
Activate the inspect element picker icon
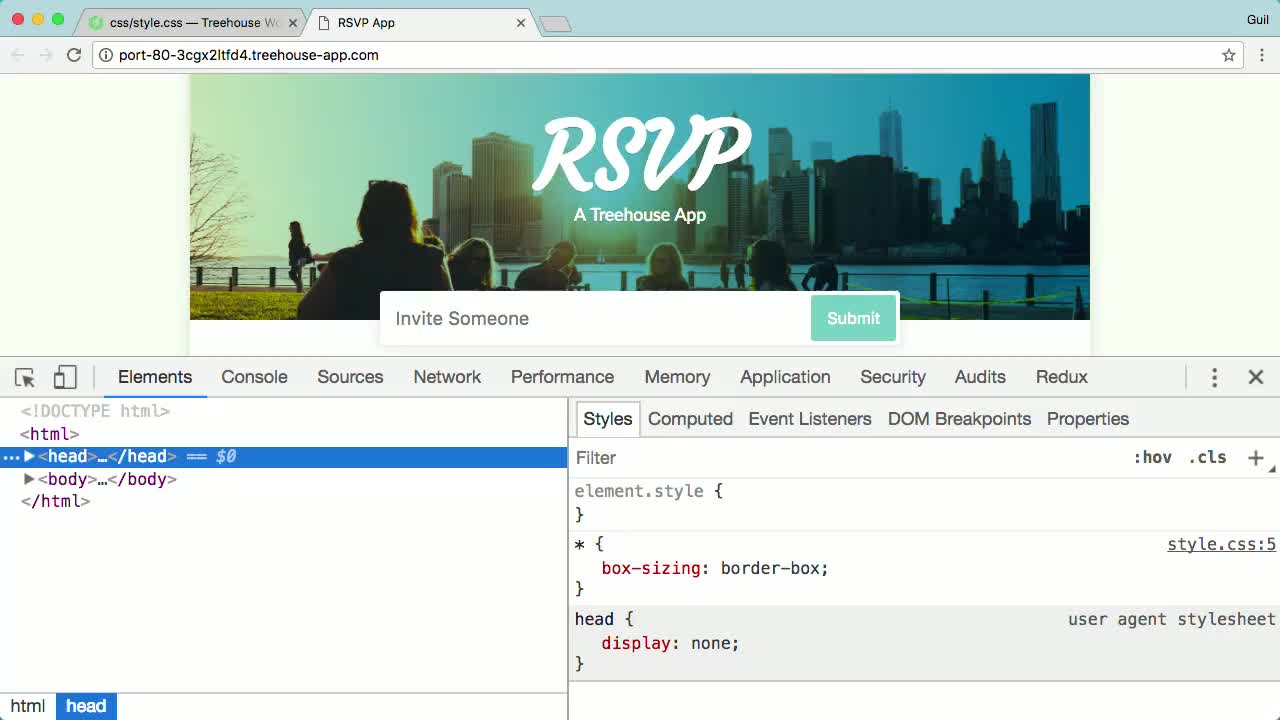[24, 377]
